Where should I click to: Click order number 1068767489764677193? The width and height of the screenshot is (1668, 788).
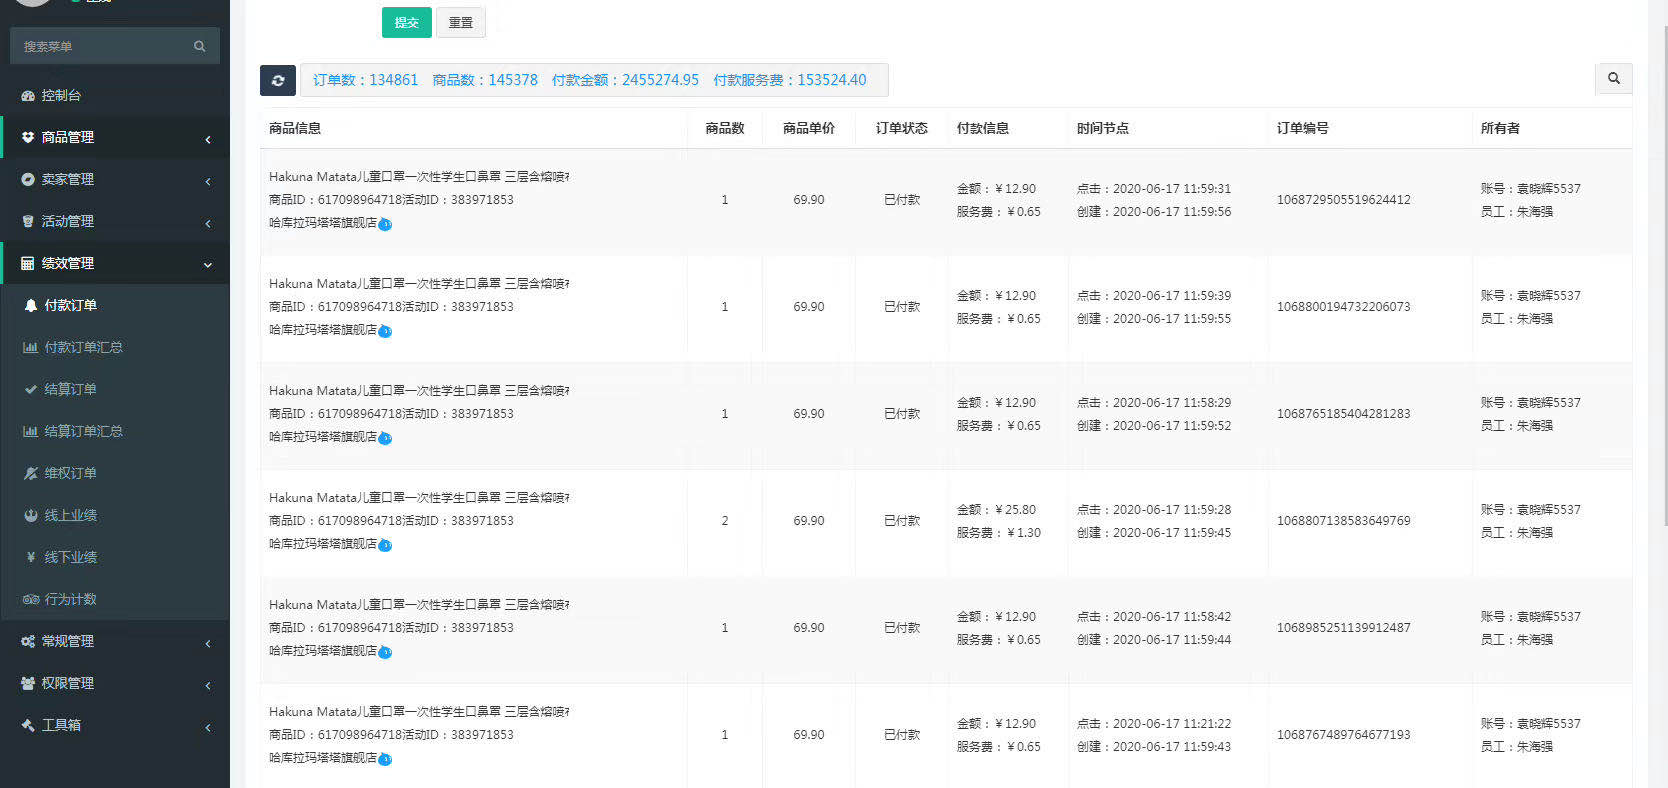(x=1344, y=735)
